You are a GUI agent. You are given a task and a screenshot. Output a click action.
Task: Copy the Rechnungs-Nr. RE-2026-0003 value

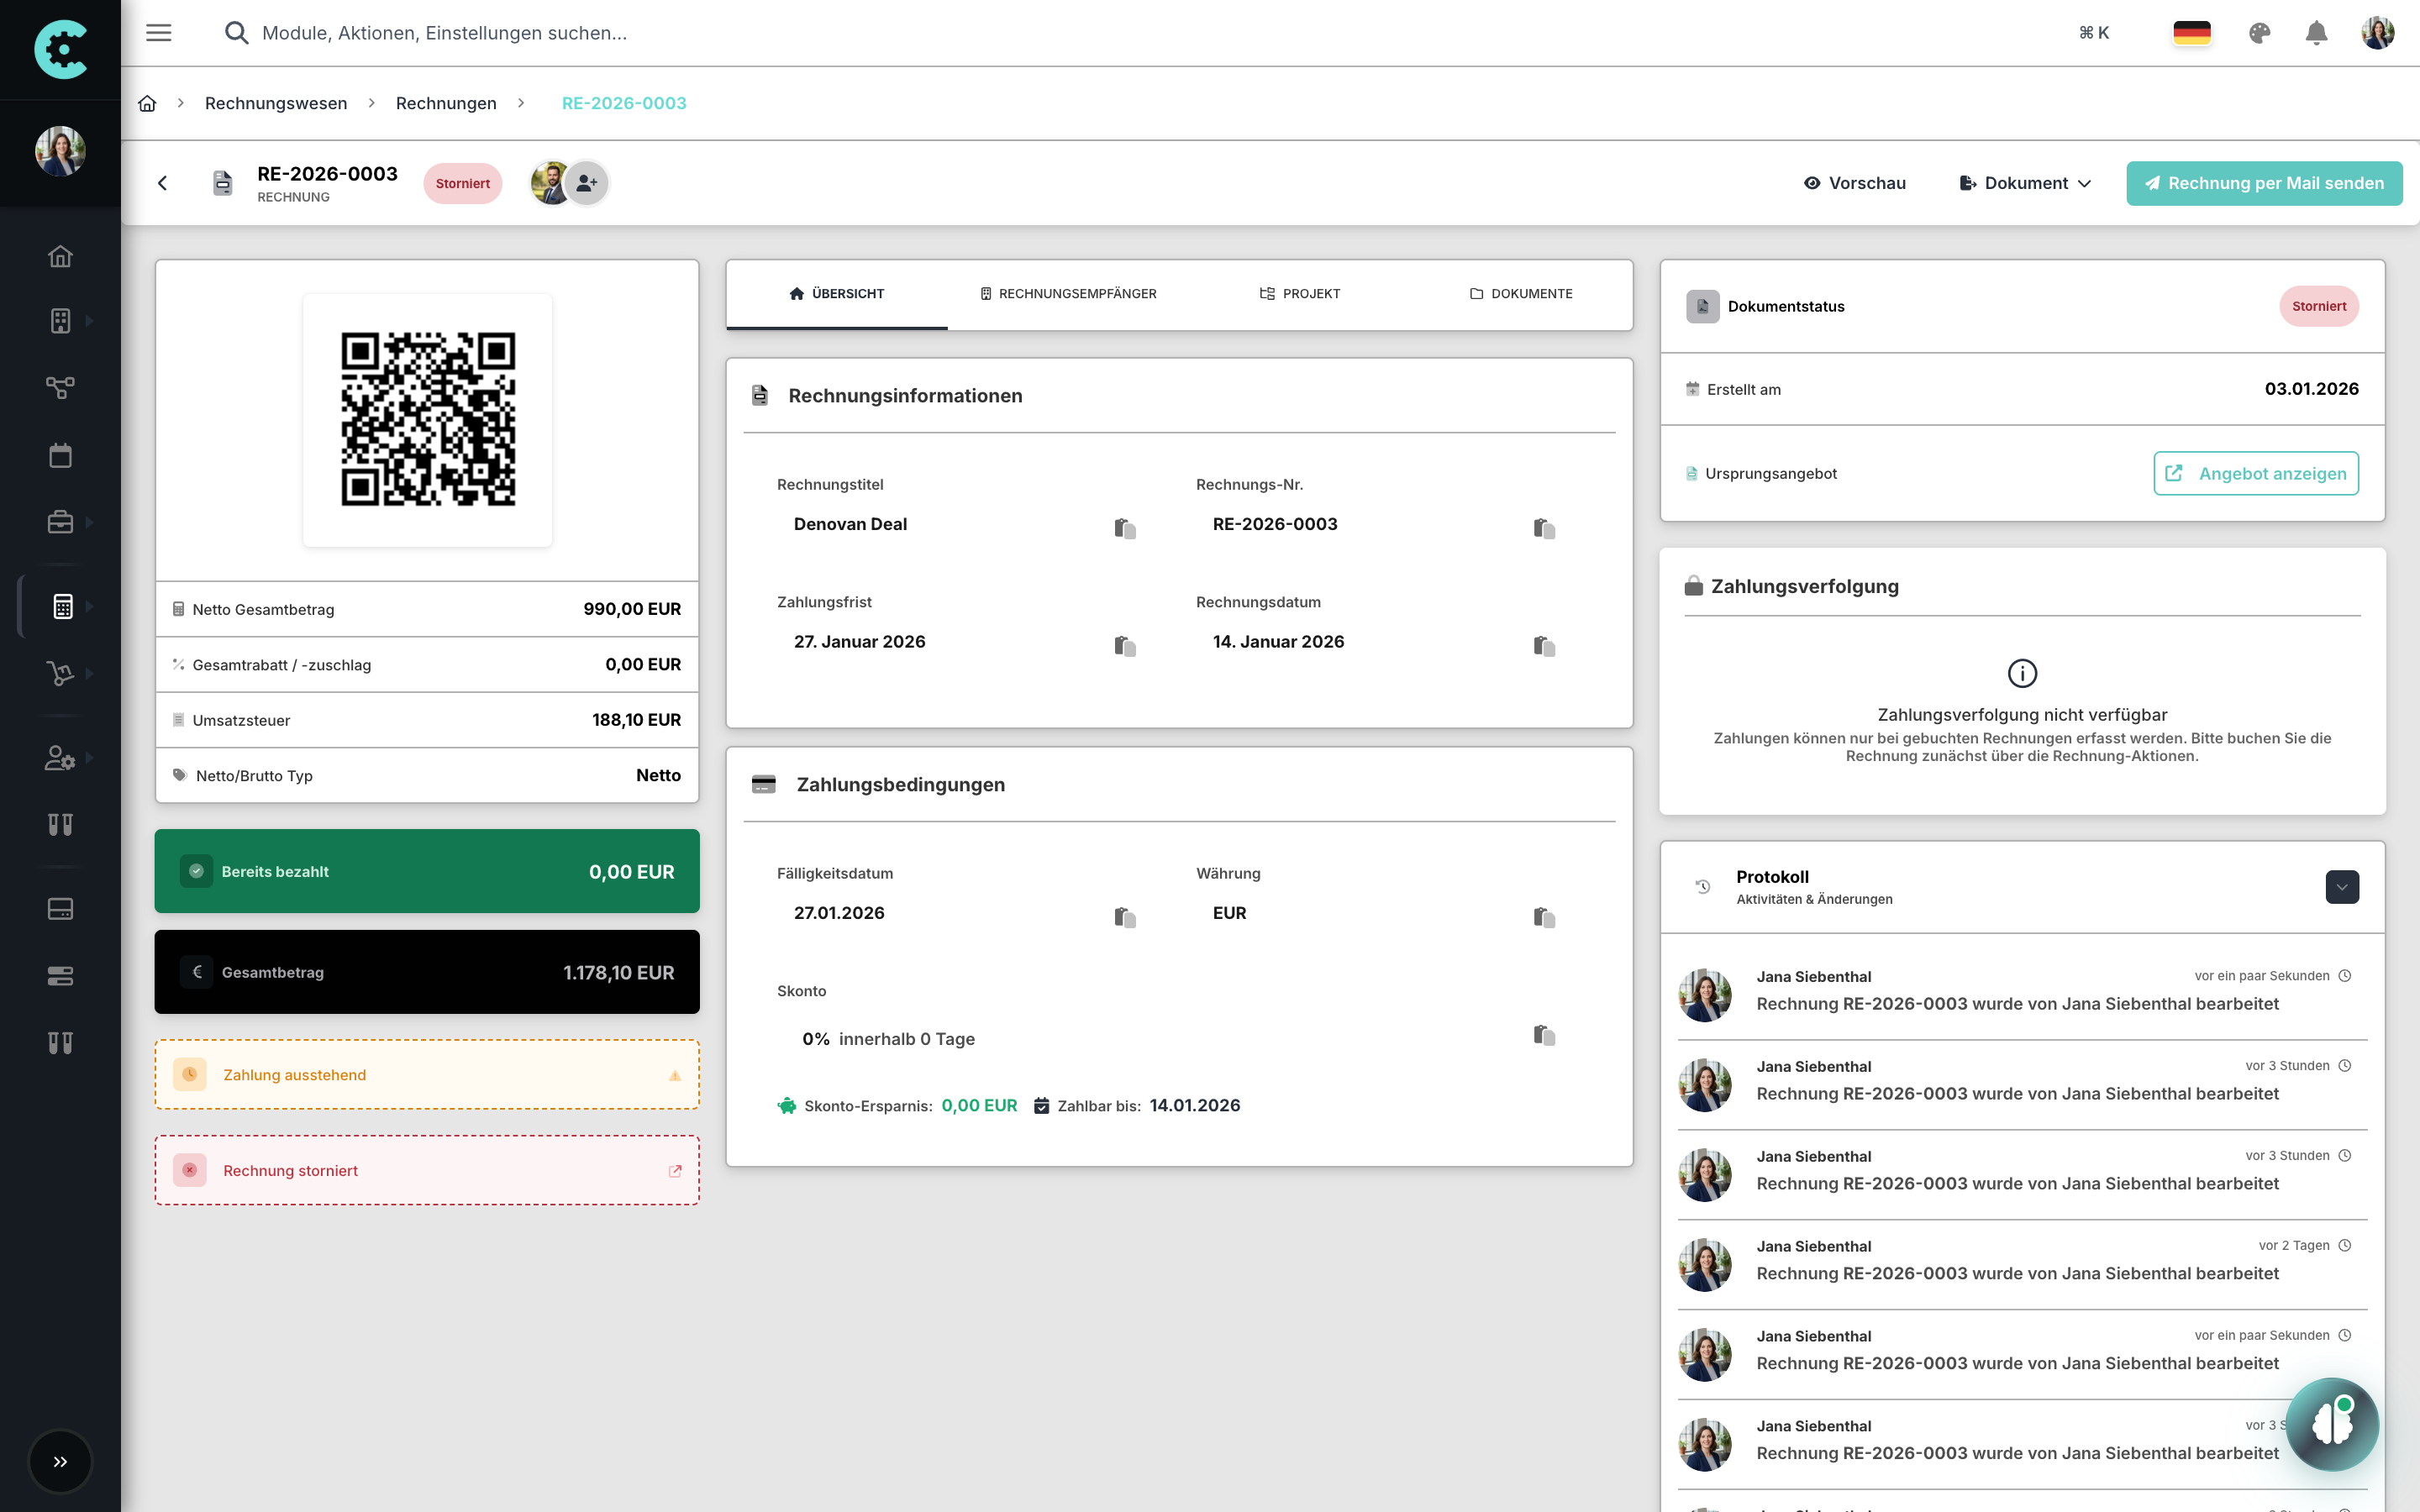1544,528
